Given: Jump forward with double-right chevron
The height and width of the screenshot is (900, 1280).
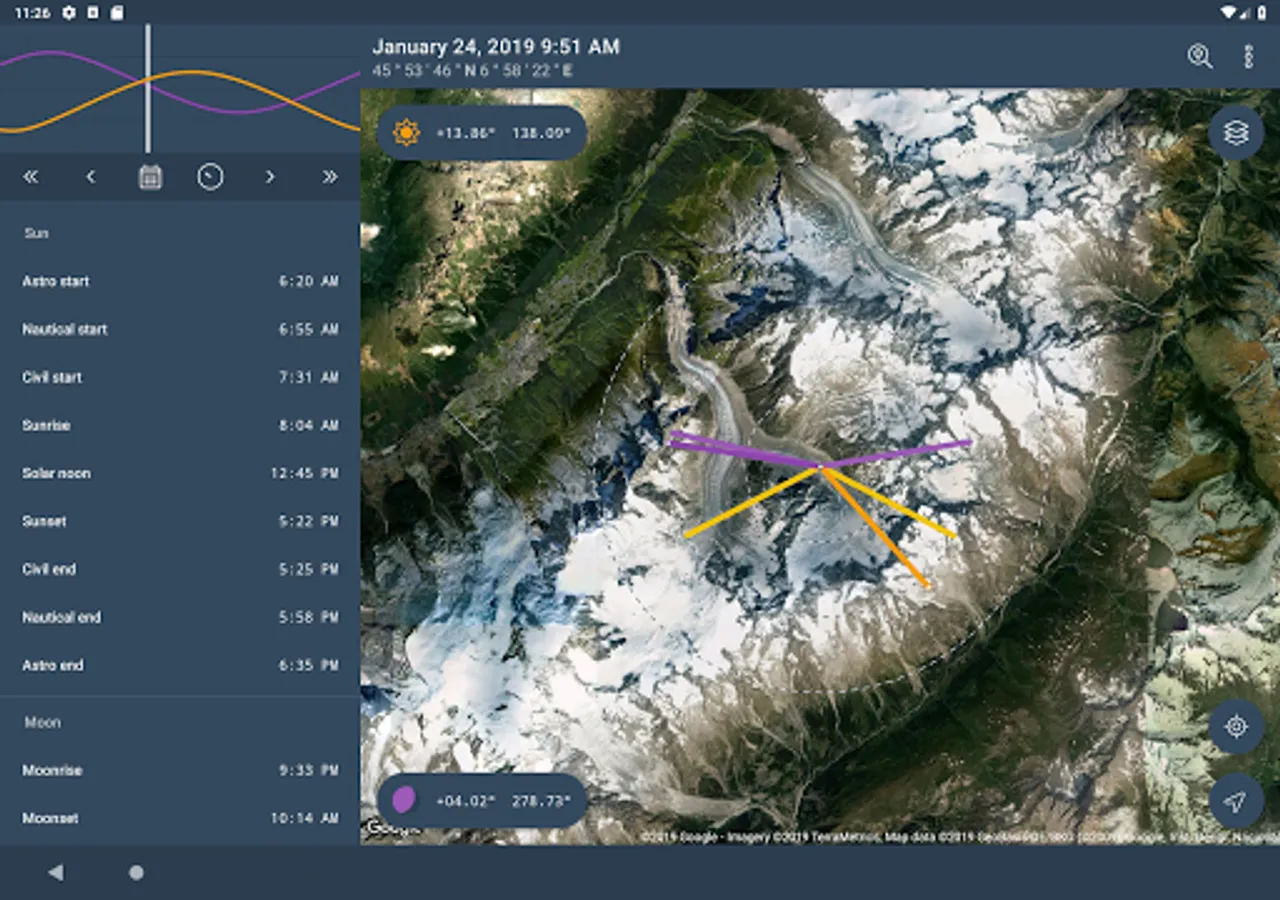Looking at the screenshot, I should point(330,177).
